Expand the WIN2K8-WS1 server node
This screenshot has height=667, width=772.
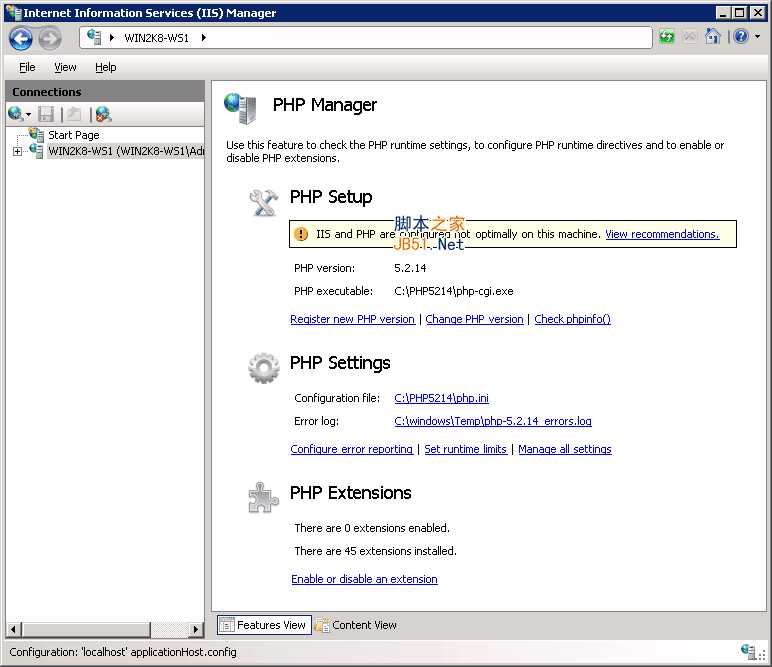point(17,152)
